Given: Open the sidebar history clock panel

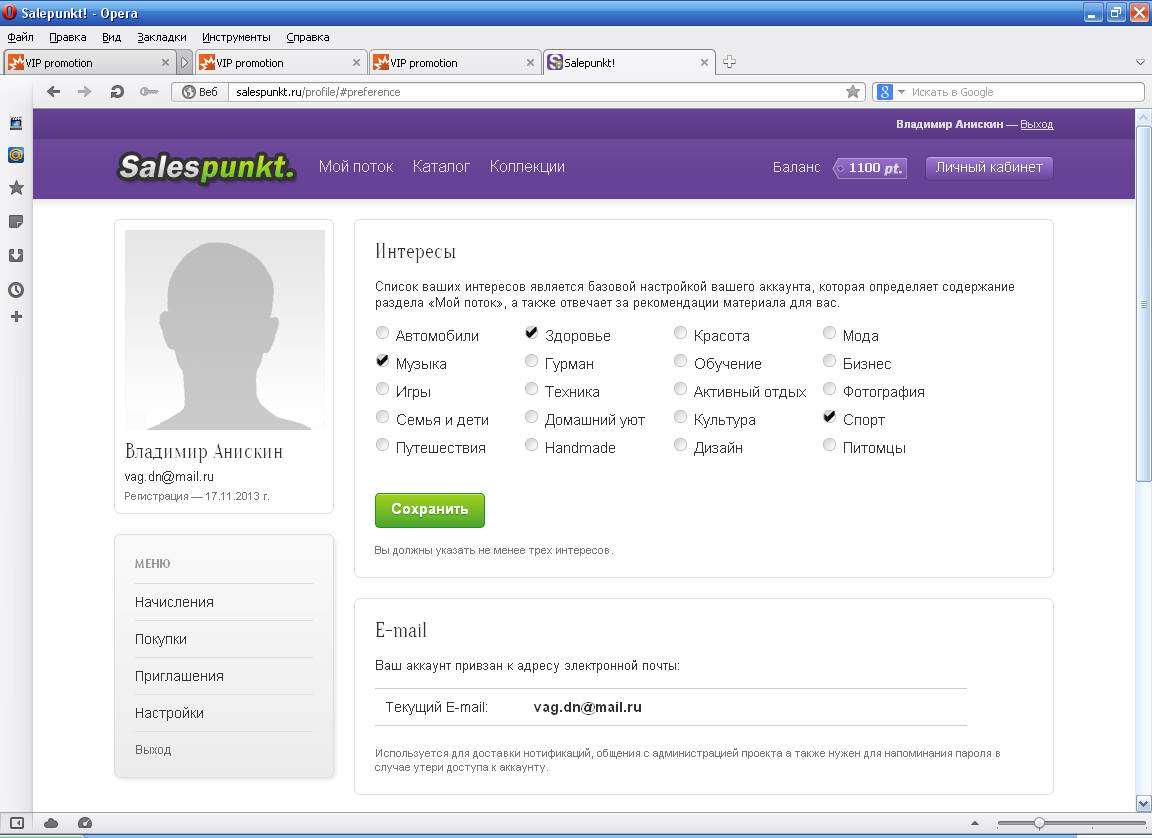Looking at the screenshot, I should [x=16, y=289].
